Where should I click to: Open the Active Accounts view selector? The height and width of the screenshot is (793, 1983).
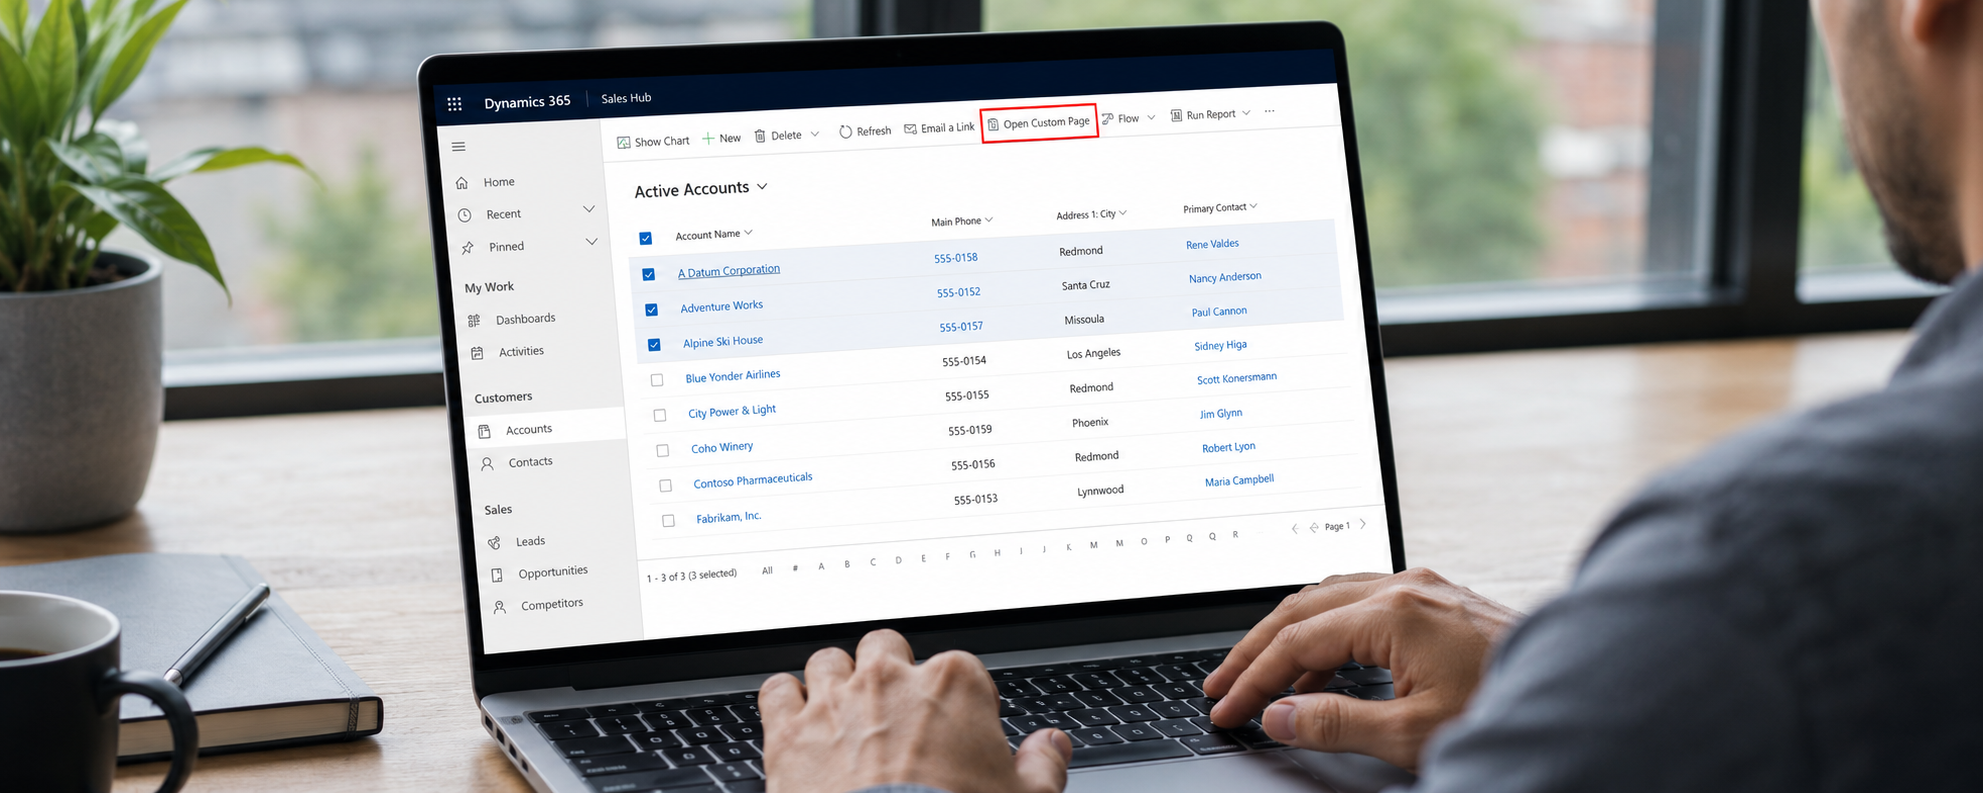[762, 186]
